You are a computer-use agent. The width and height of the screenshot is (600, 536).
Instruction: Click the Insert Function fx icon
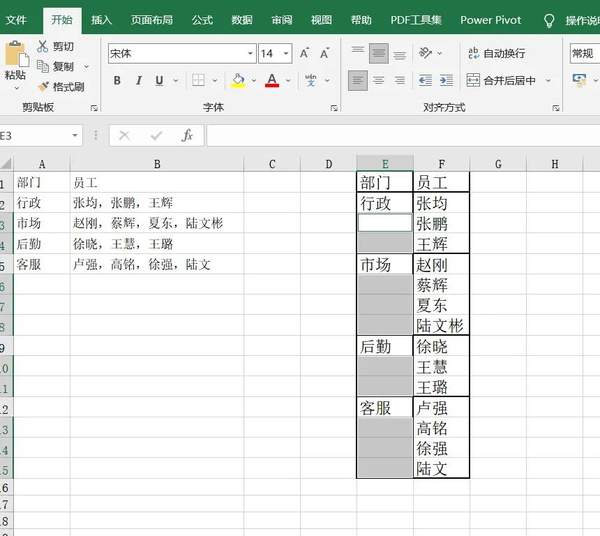click(x=187, y=135)
